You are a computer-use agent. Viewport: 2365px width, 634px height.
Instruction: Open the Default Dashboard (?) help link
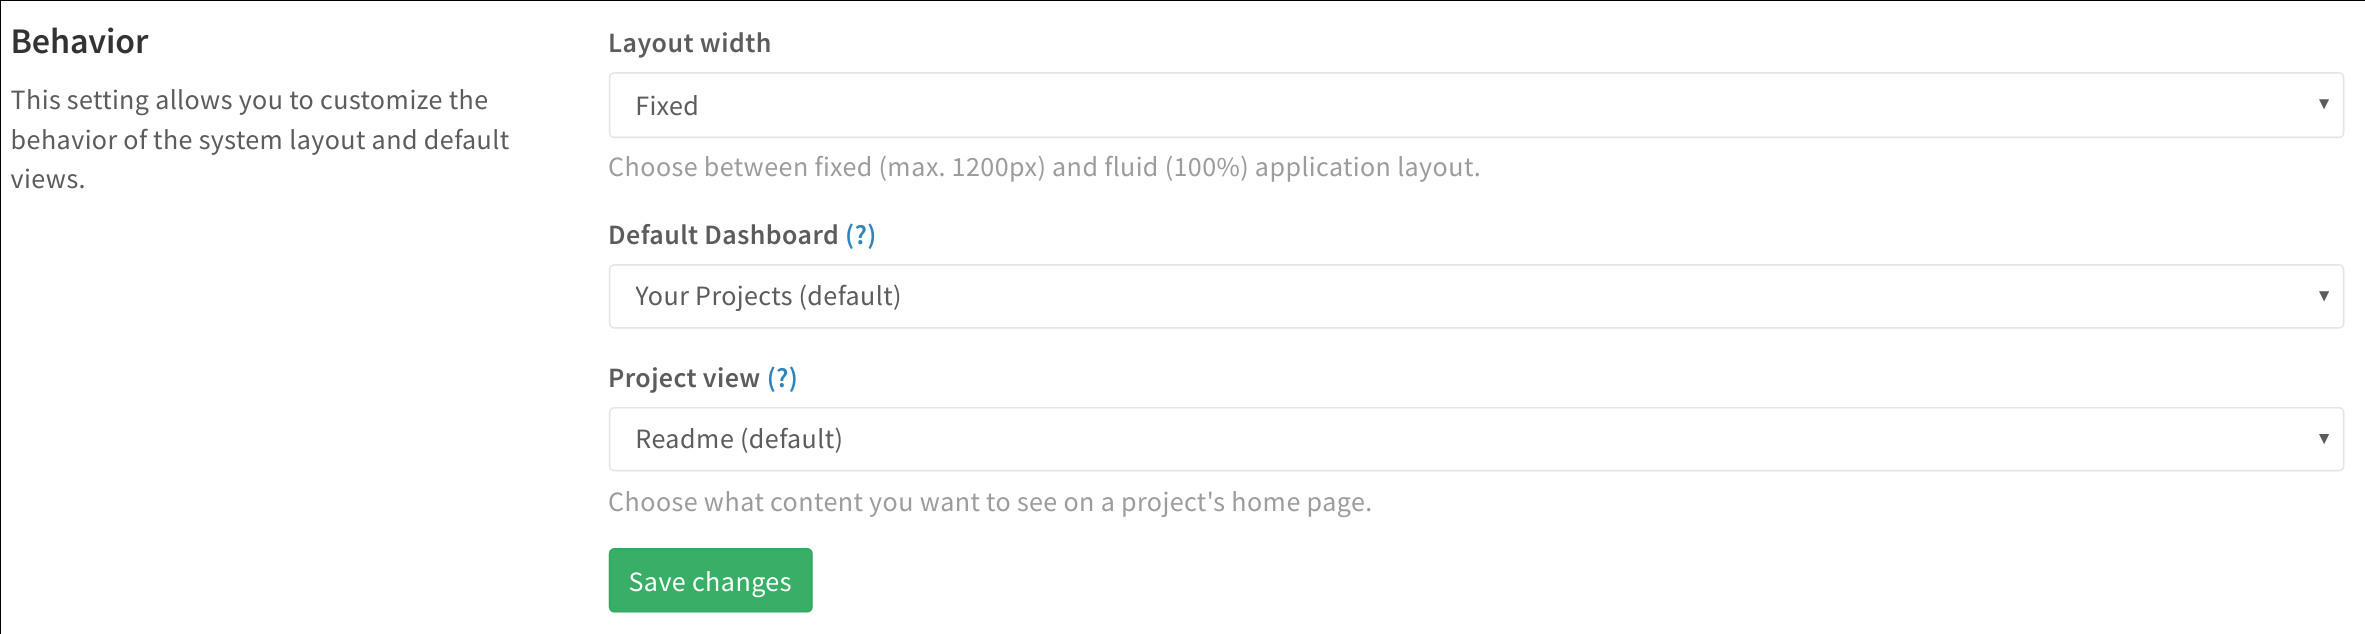point(860,235)
